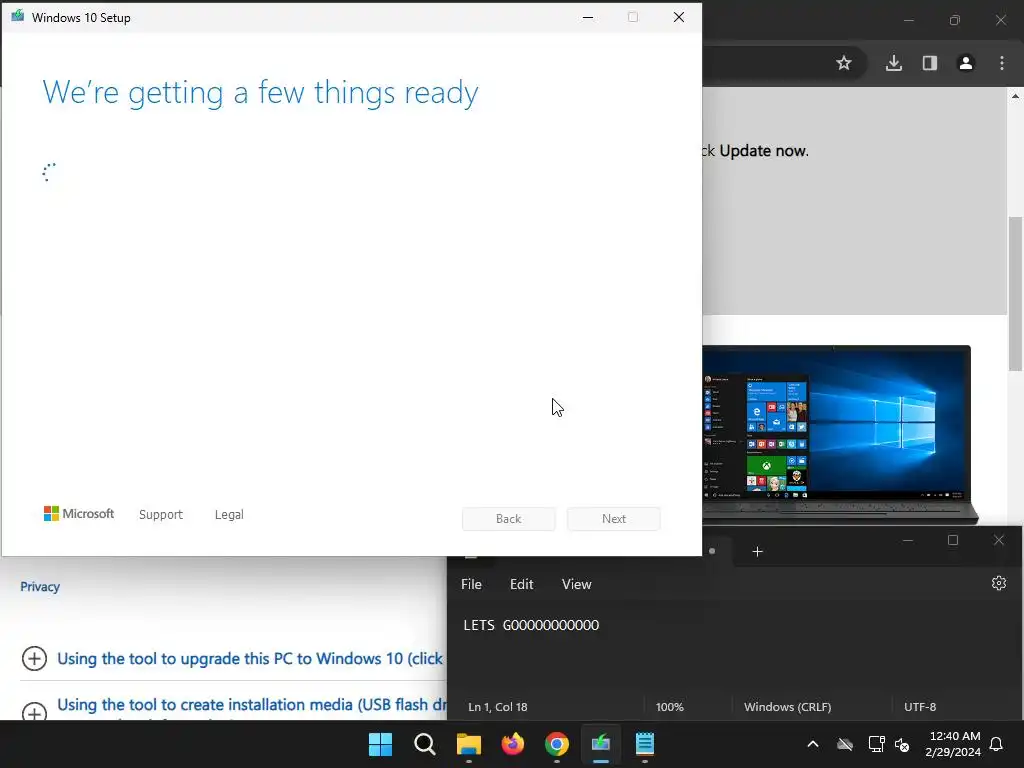Screen dimensions: 1024x768
Task: Minimize the Windows 10 Setup window
Action: 588,17
